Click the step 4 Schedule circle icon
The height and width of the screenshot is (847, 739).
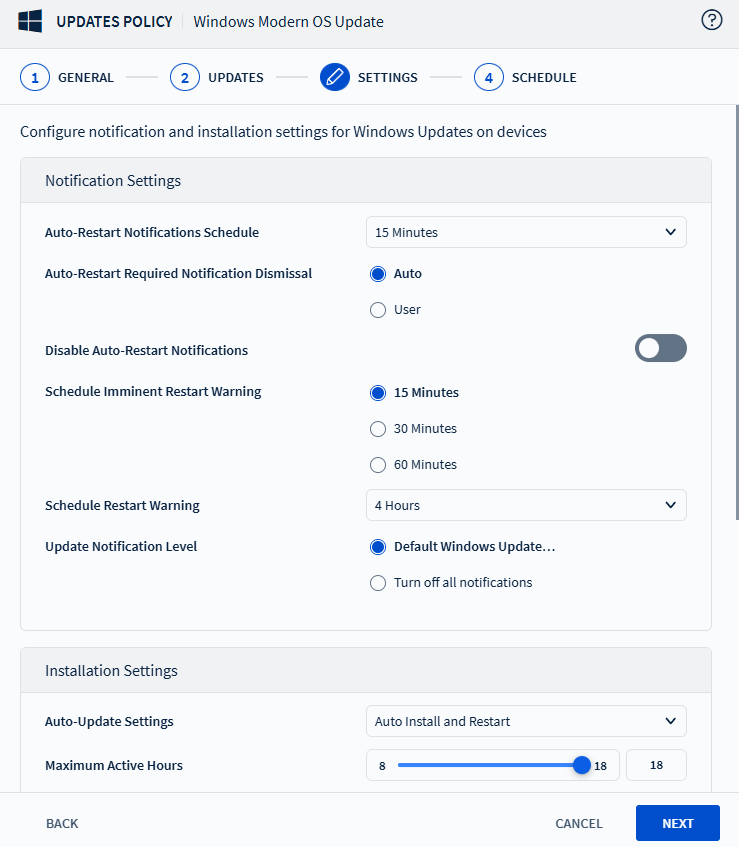(489, 77)
